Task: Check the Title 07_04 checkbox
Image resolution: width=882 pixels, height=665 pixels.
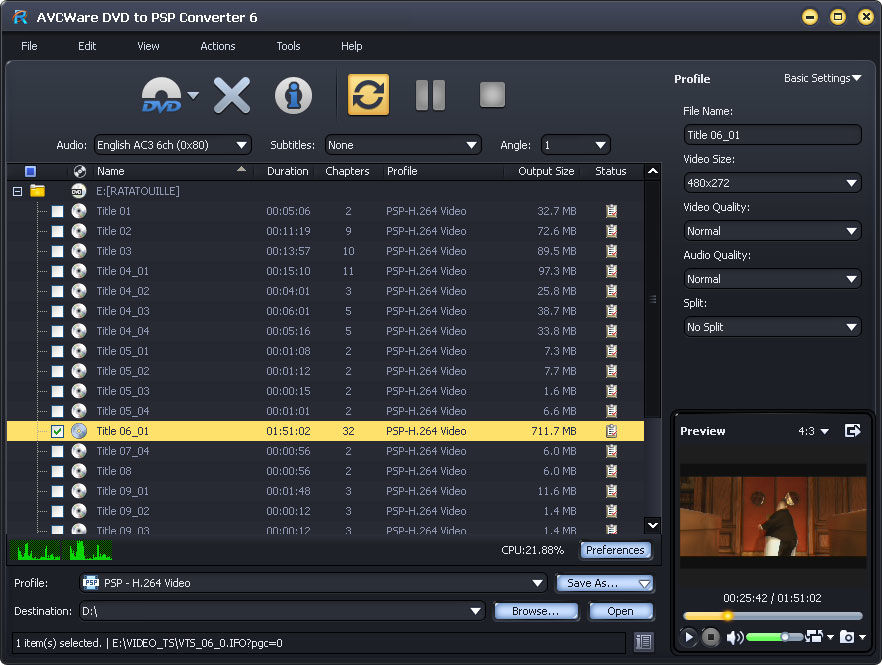Action: click(x=57, y=451)
